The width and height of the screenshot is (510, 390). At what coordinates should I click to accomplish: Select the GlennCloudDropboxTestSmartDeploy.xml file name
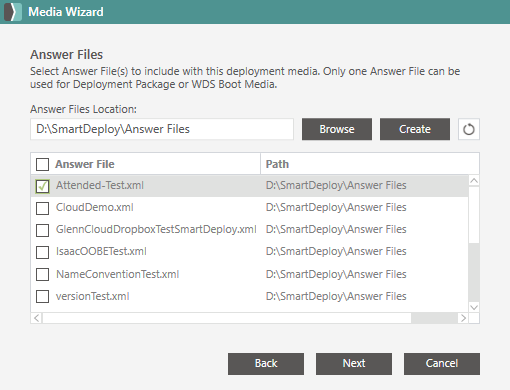coord(156,229)
